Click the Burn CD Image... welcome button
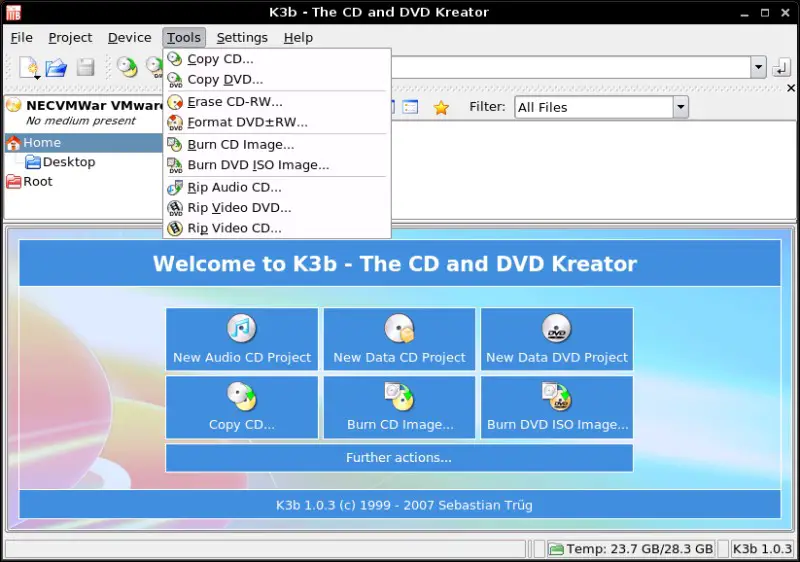Viewport: 800px width, 562px height. tap(399, 407)
